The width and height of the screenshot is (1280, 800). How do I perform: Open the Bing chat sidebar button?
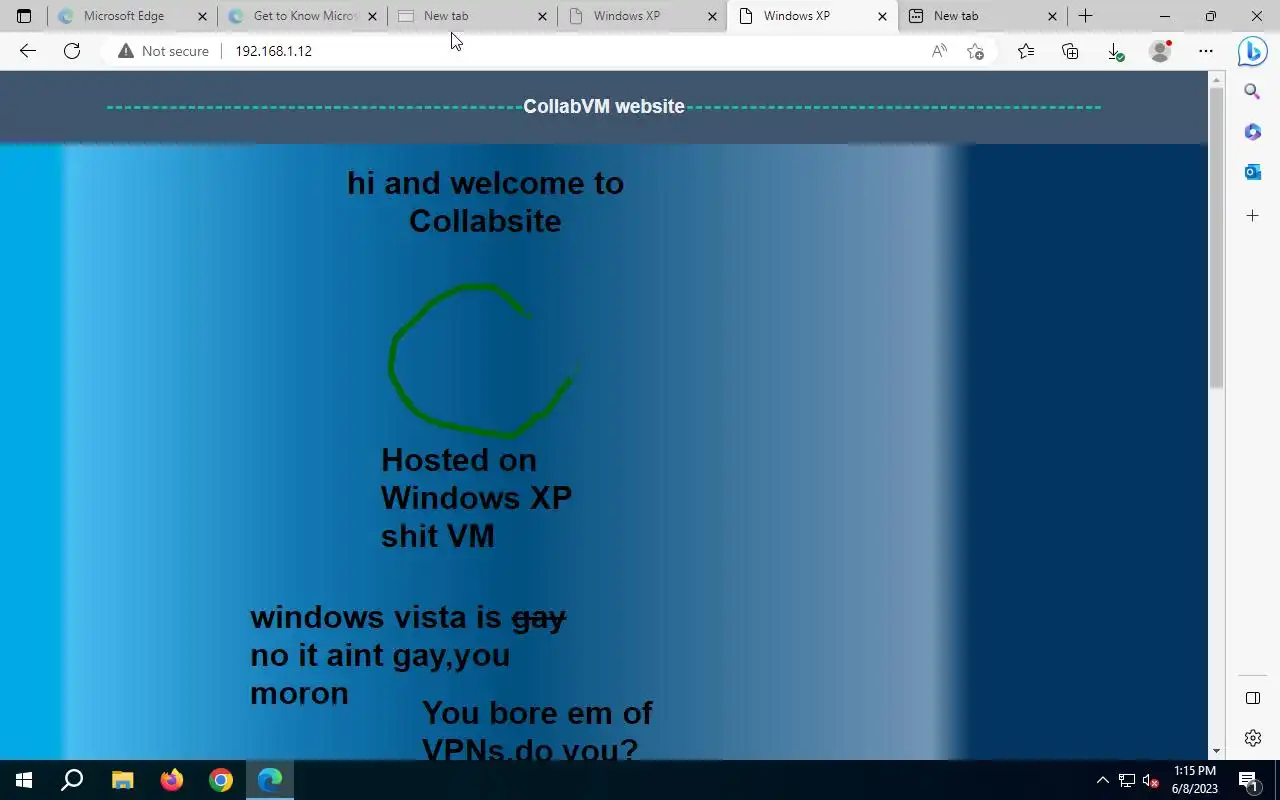[x=1252, y=51]
